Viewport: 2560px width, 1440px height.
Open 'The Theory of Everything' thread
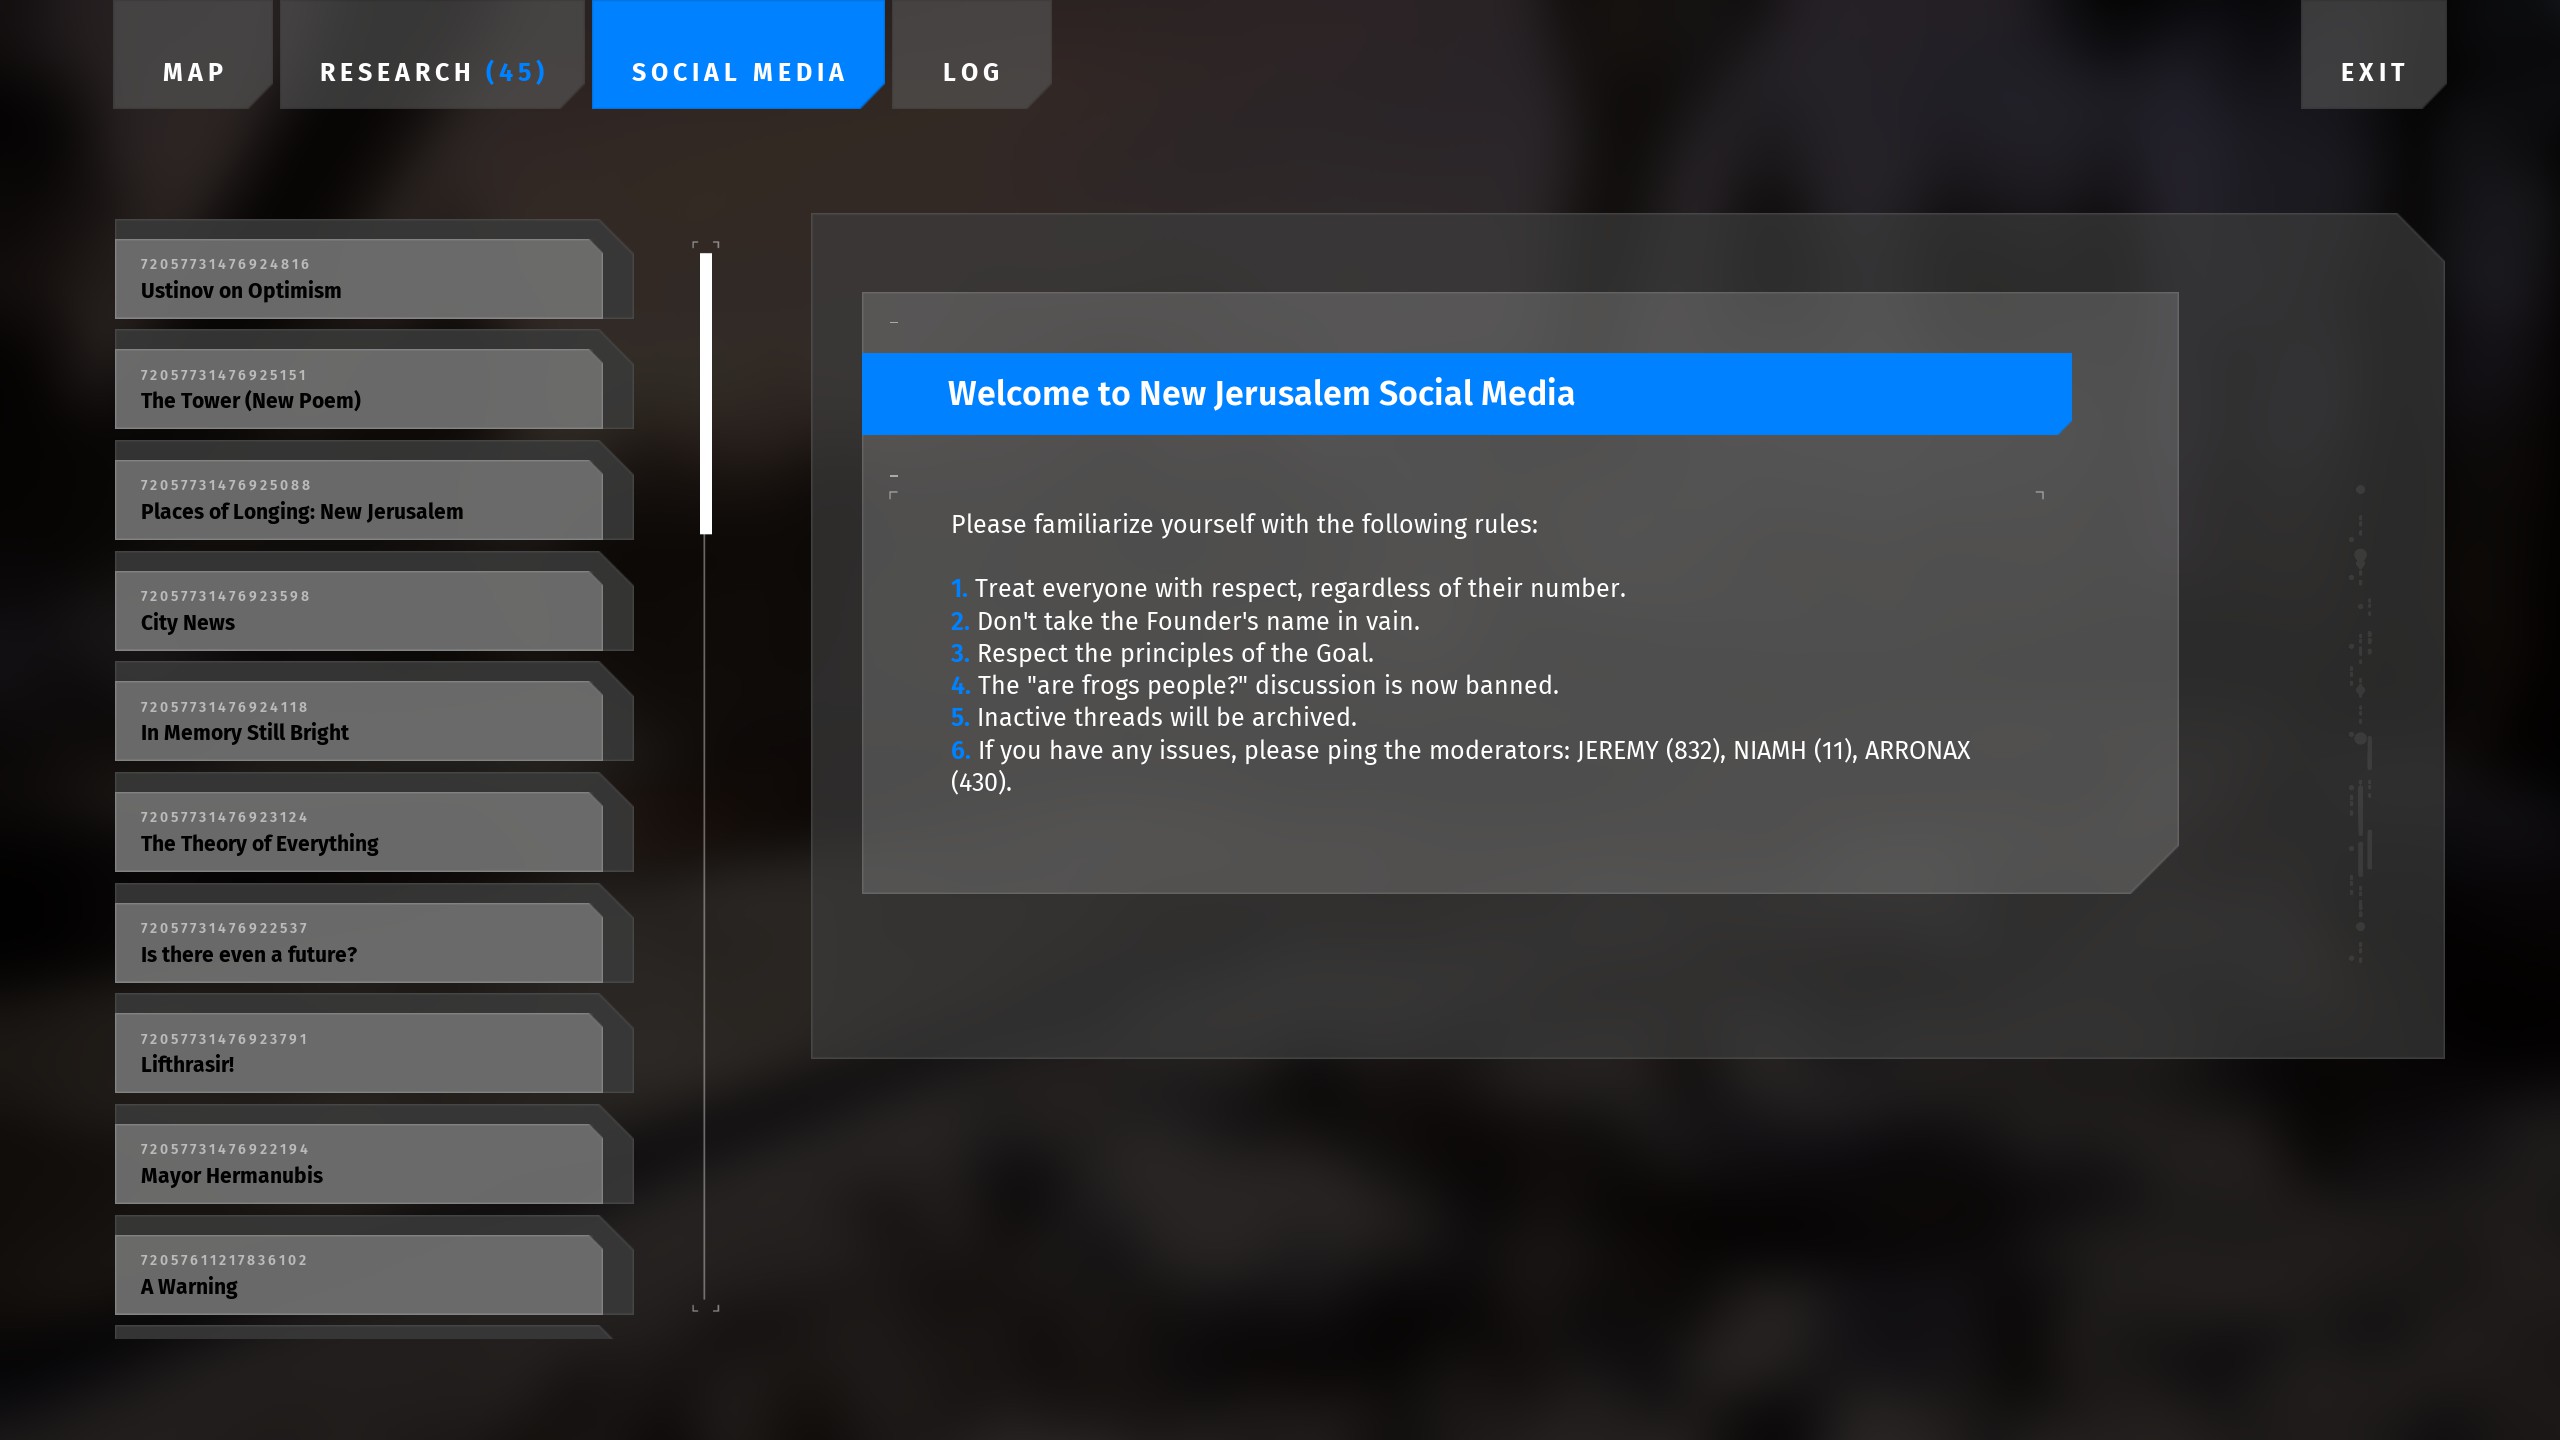(x=358, y=832)
